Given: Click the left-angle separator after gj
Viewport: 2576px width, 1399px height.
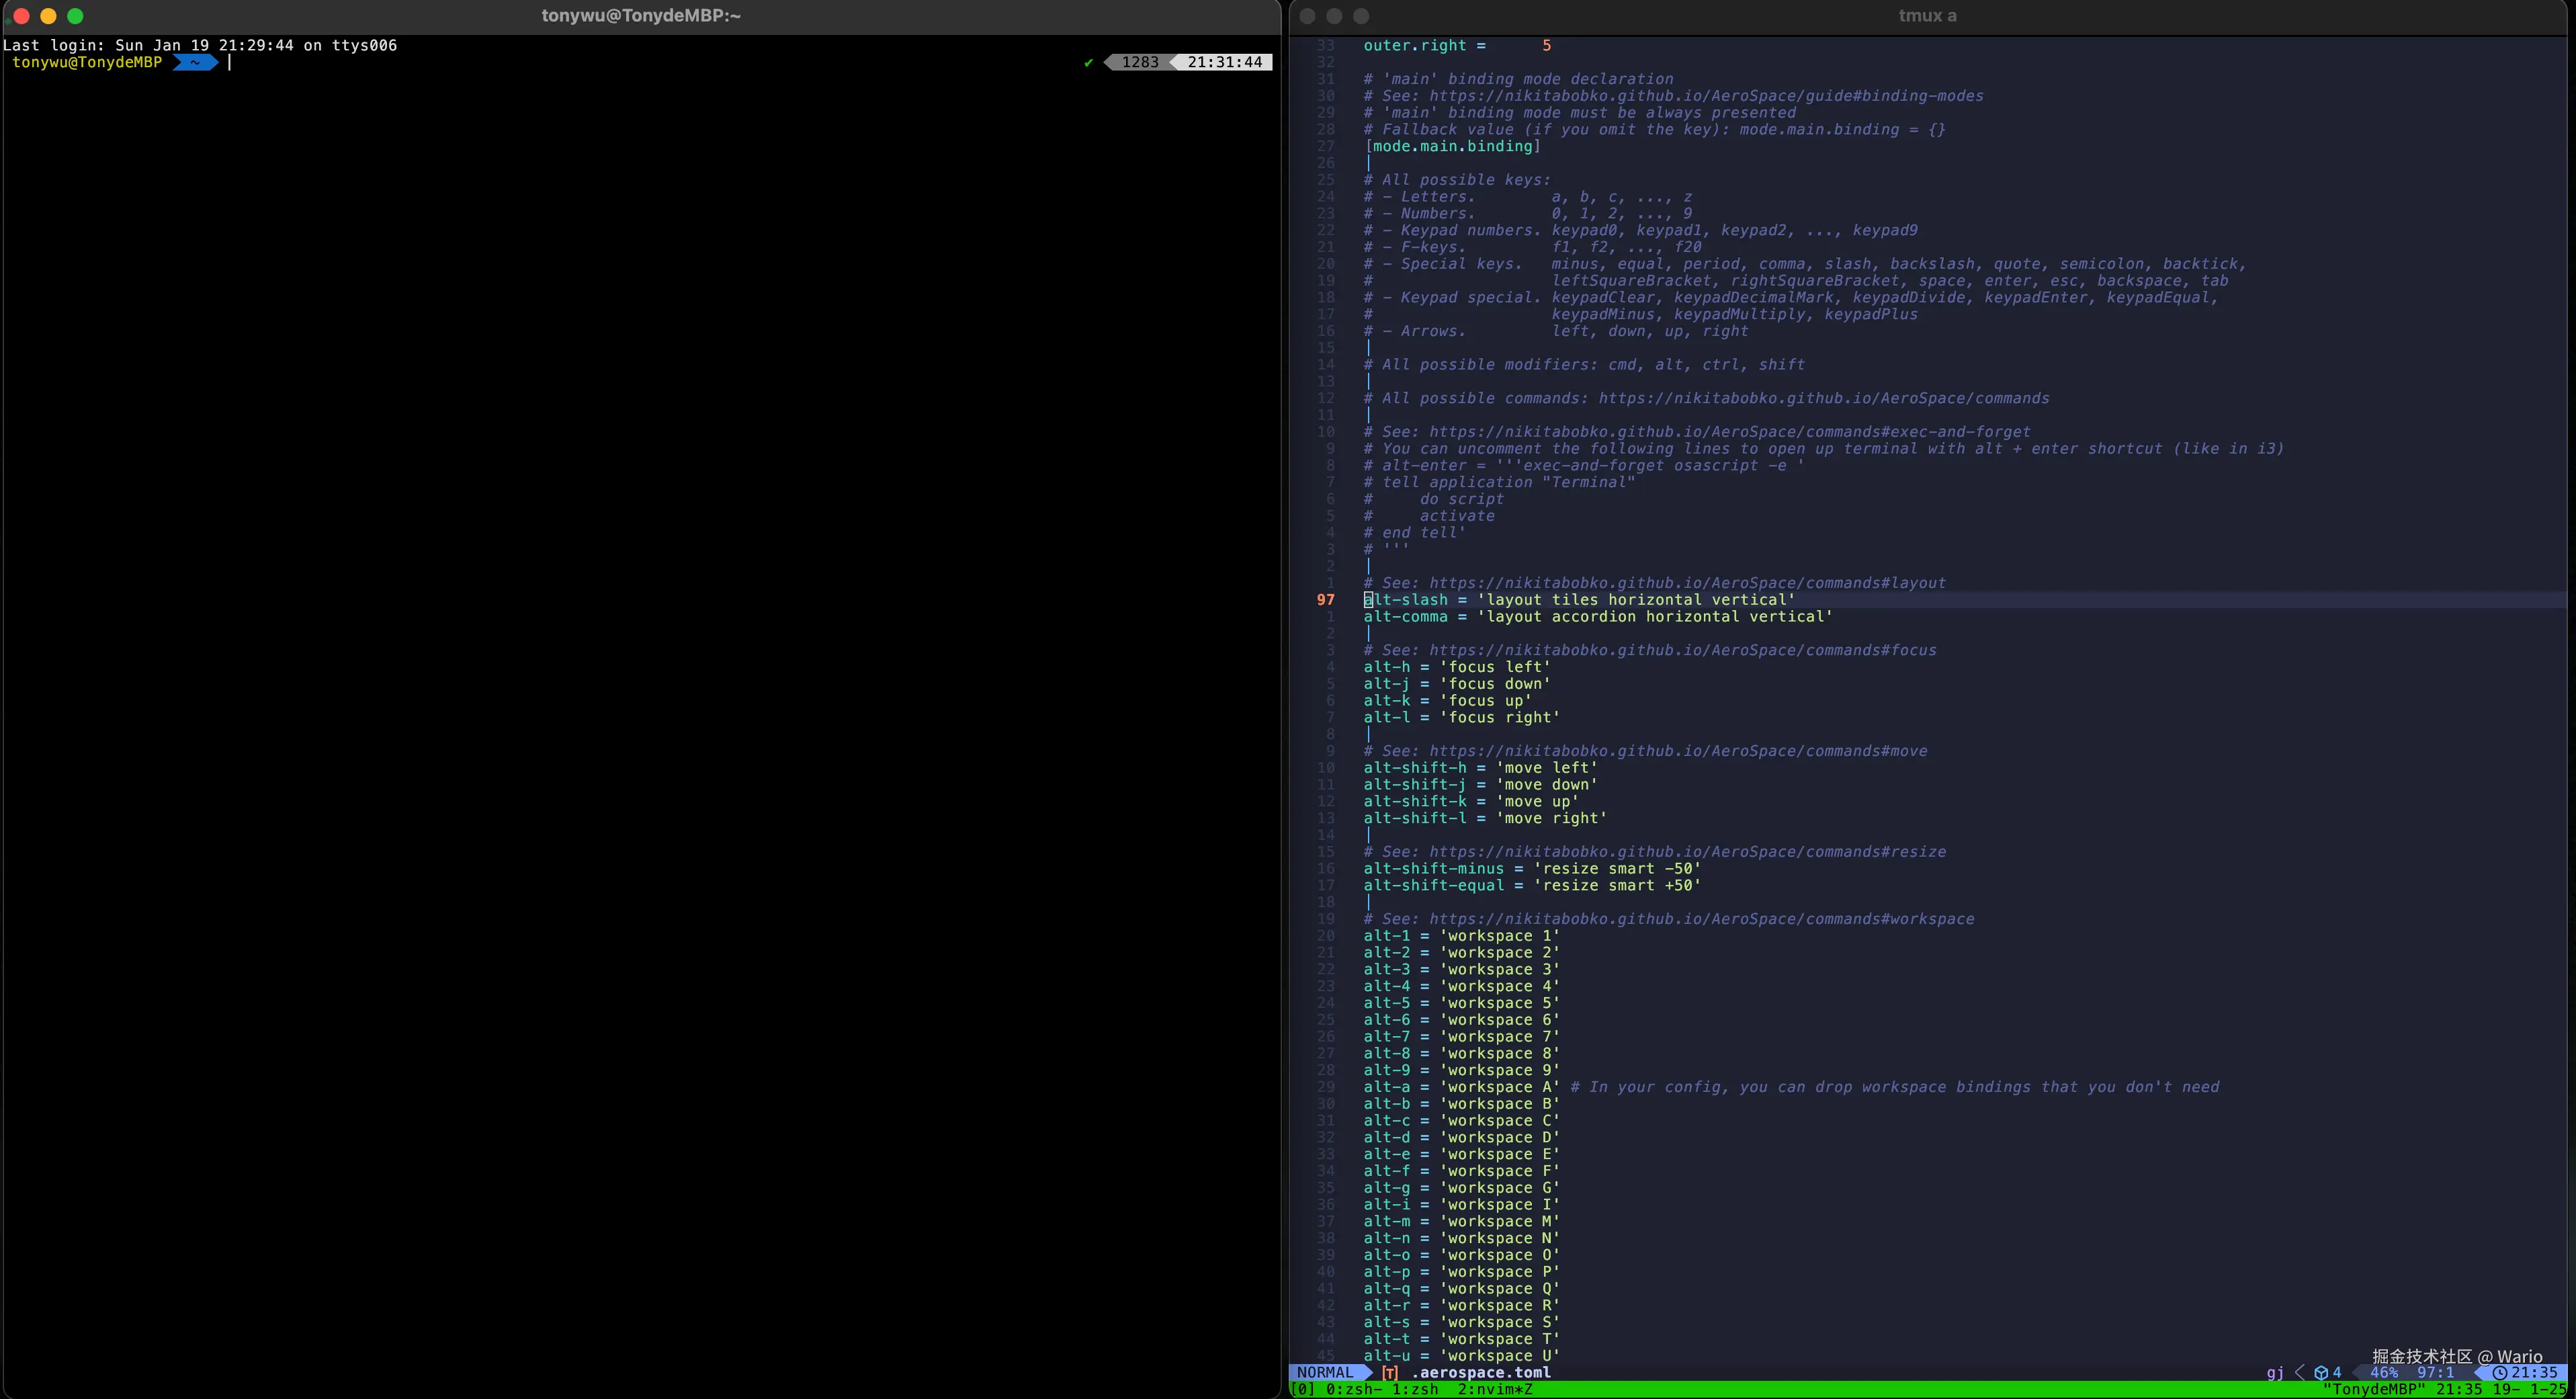Looking at the screenshot, I should (2299, 1372).
